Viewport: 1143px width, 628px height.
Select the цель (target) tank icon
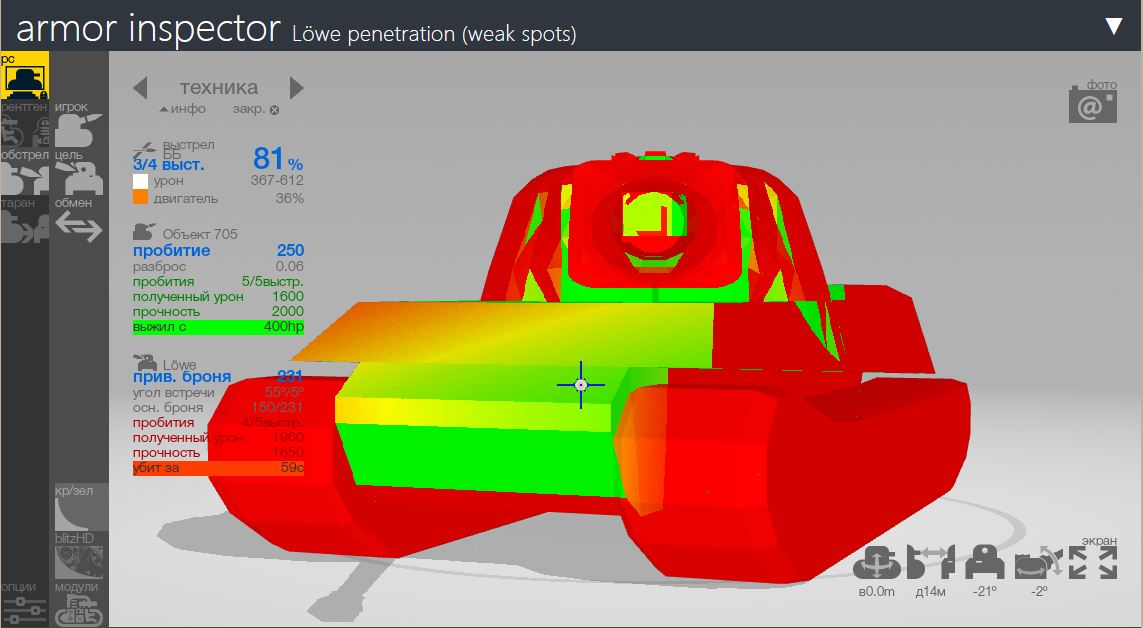(78, 175)
